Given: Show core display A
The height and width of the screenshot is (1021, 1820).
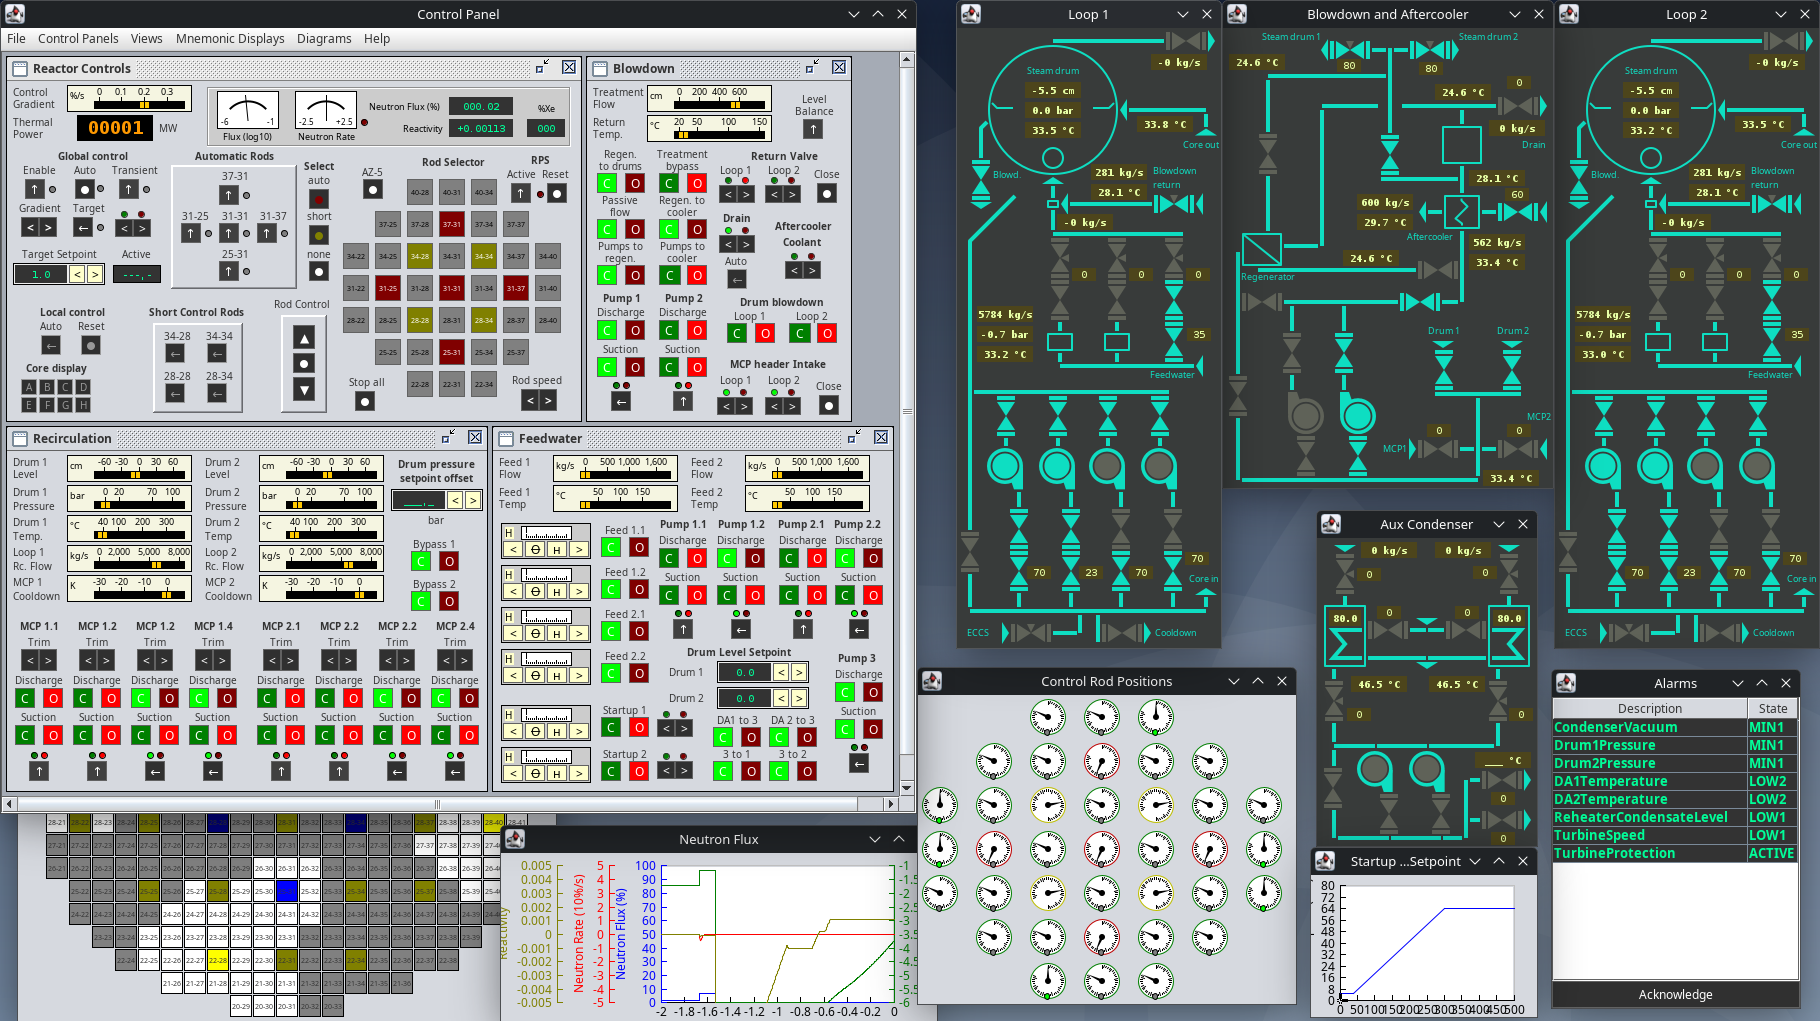Looking at the screenshot, I should 29,387.
